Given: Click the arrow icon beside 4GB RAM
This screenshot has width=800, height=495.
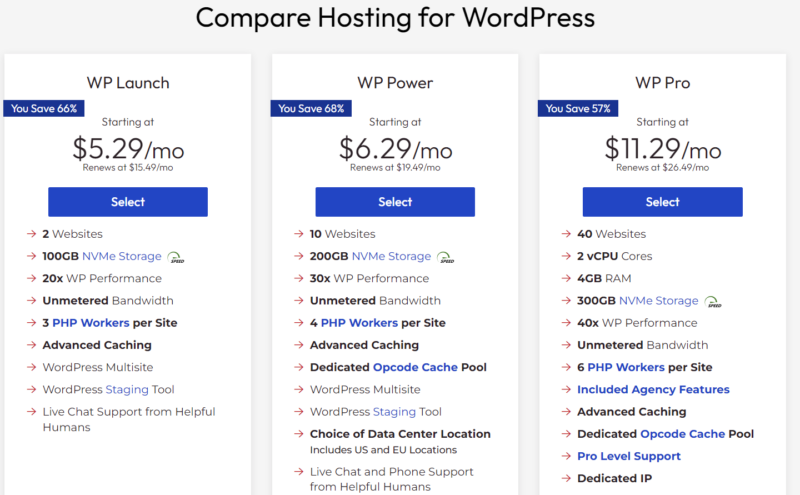Looking at the screenshot, I should pos(566,278).
